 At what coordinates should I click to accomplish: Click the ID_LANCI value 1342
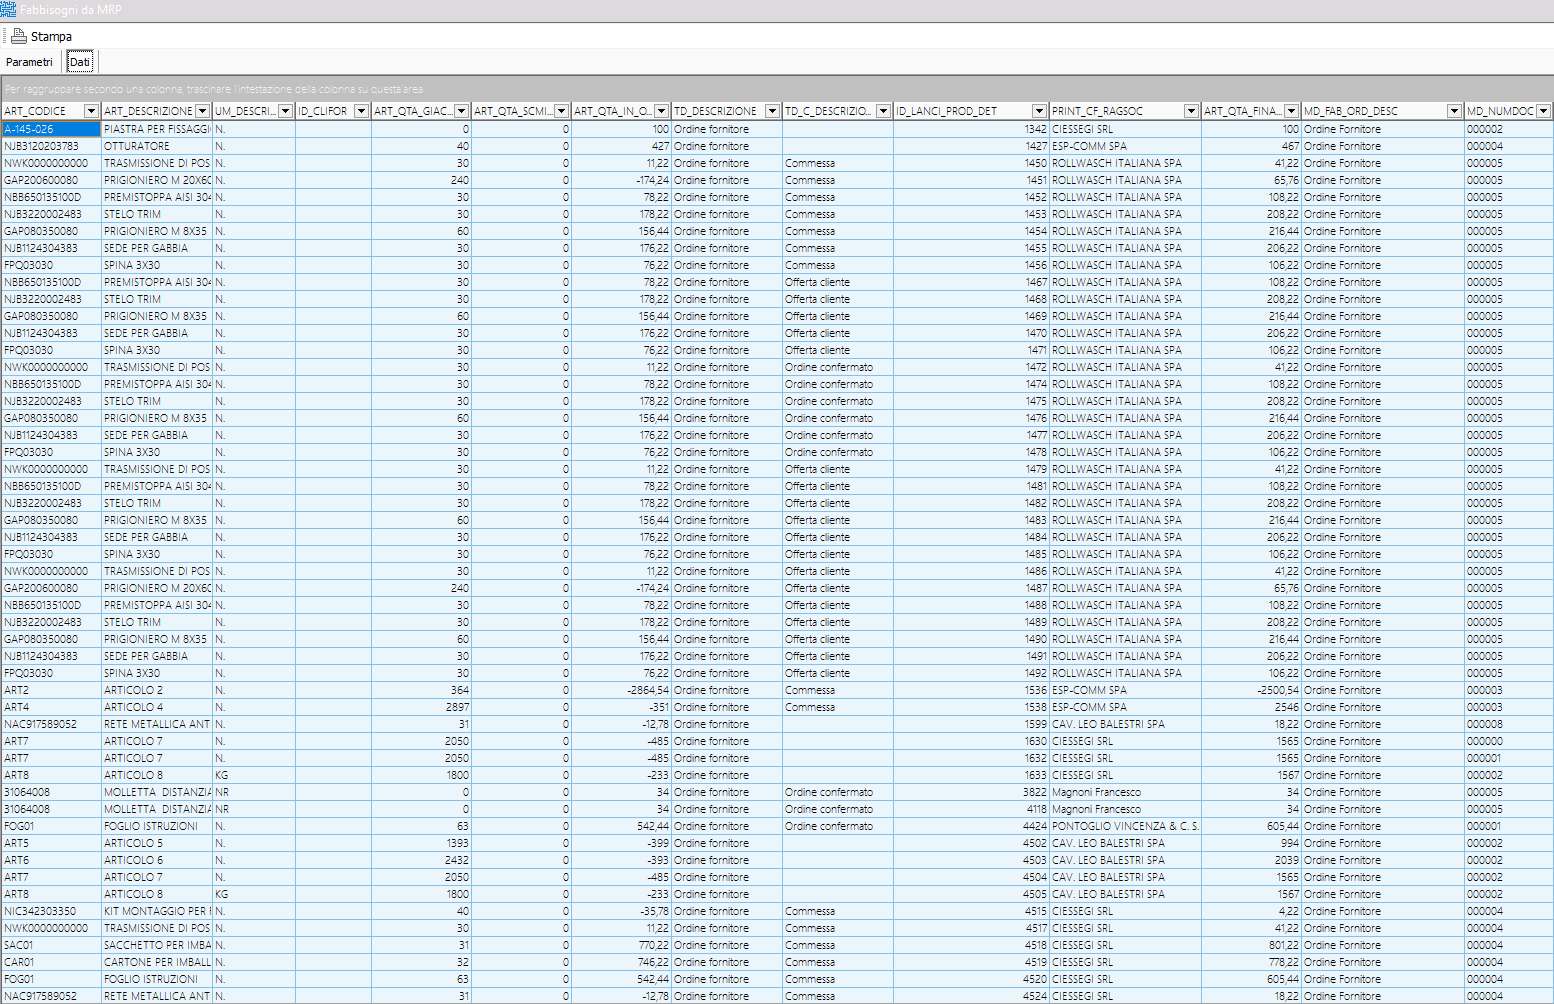click(x=971, y=129)
